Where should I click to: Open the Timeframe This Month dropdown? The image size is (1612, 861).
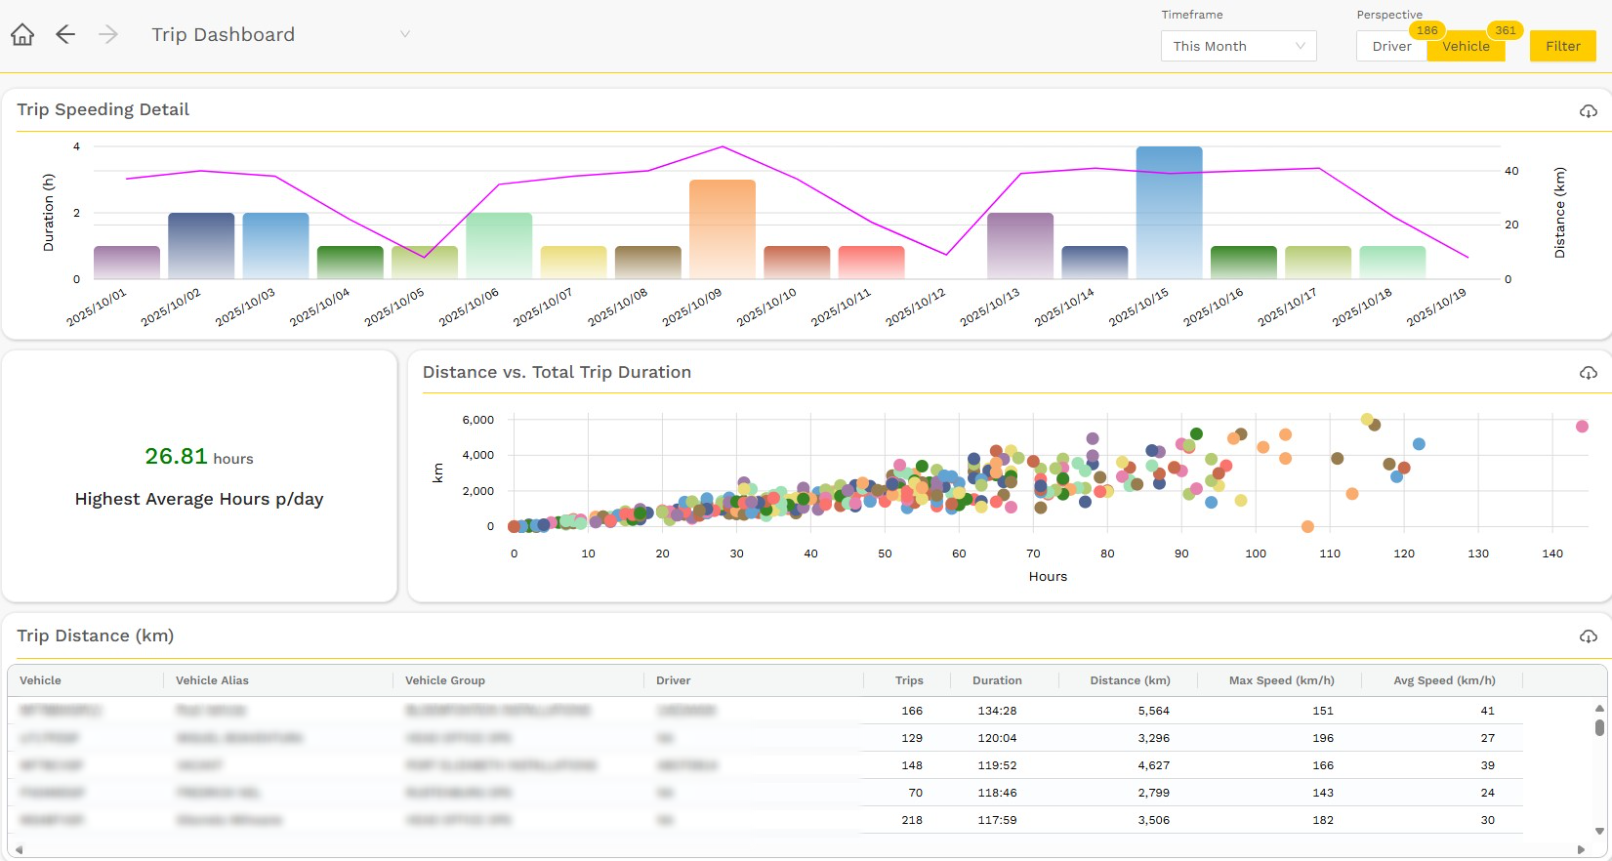coord(1238,46)
